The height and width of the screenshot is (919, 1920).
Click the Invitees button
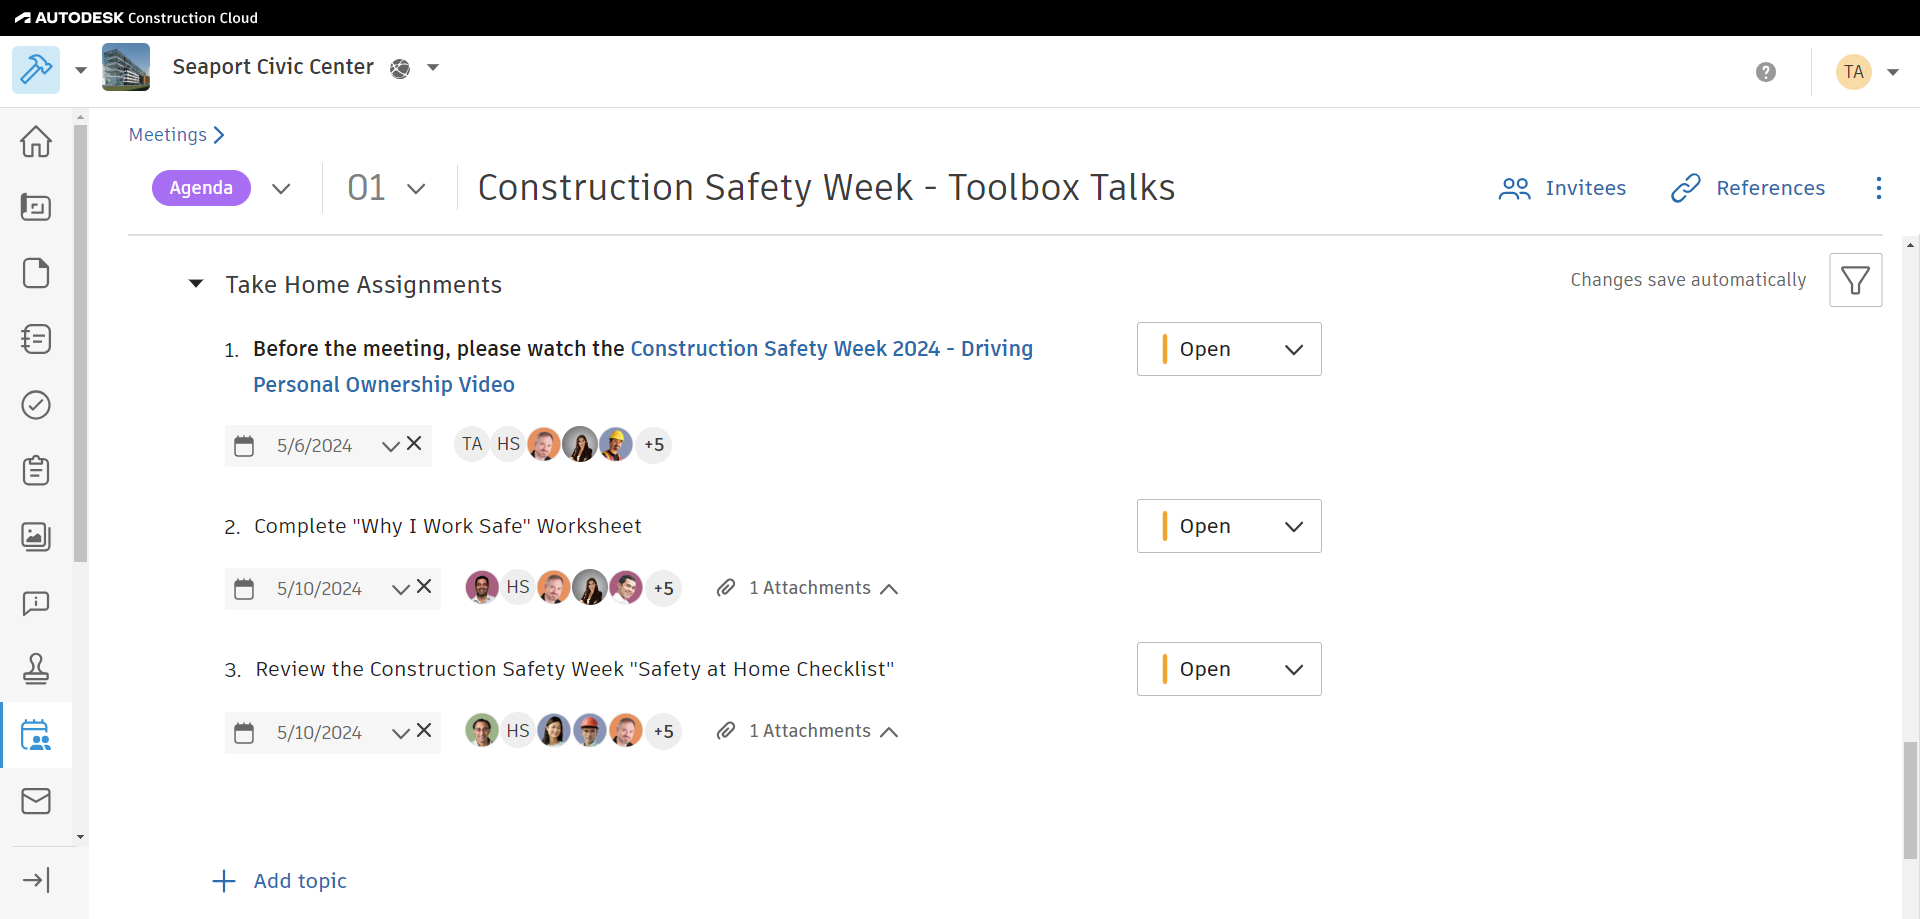click(1562, 188)
